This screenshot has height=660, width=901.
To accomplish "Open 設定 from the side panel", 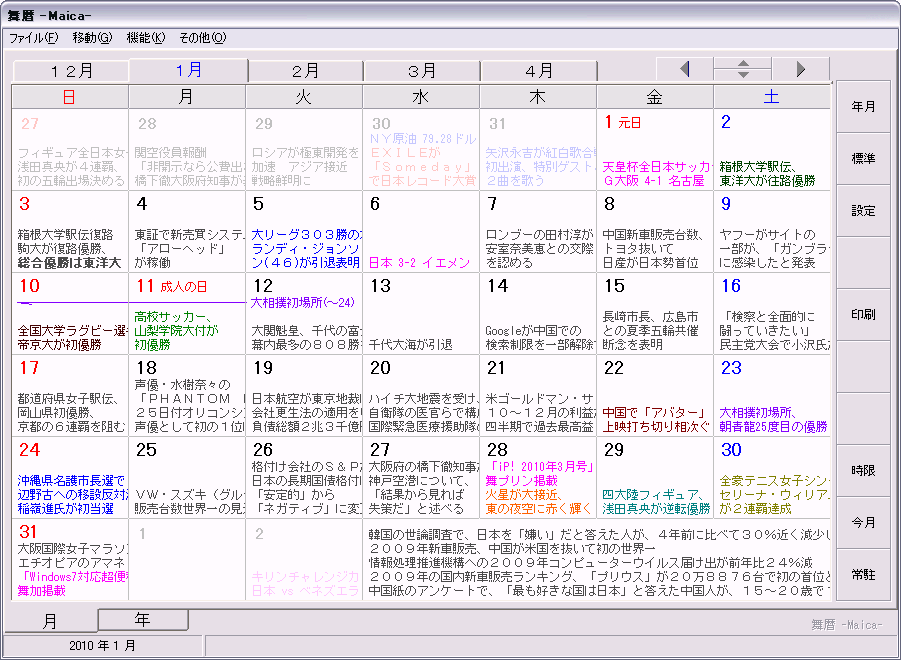I will (x=863, y=211).
